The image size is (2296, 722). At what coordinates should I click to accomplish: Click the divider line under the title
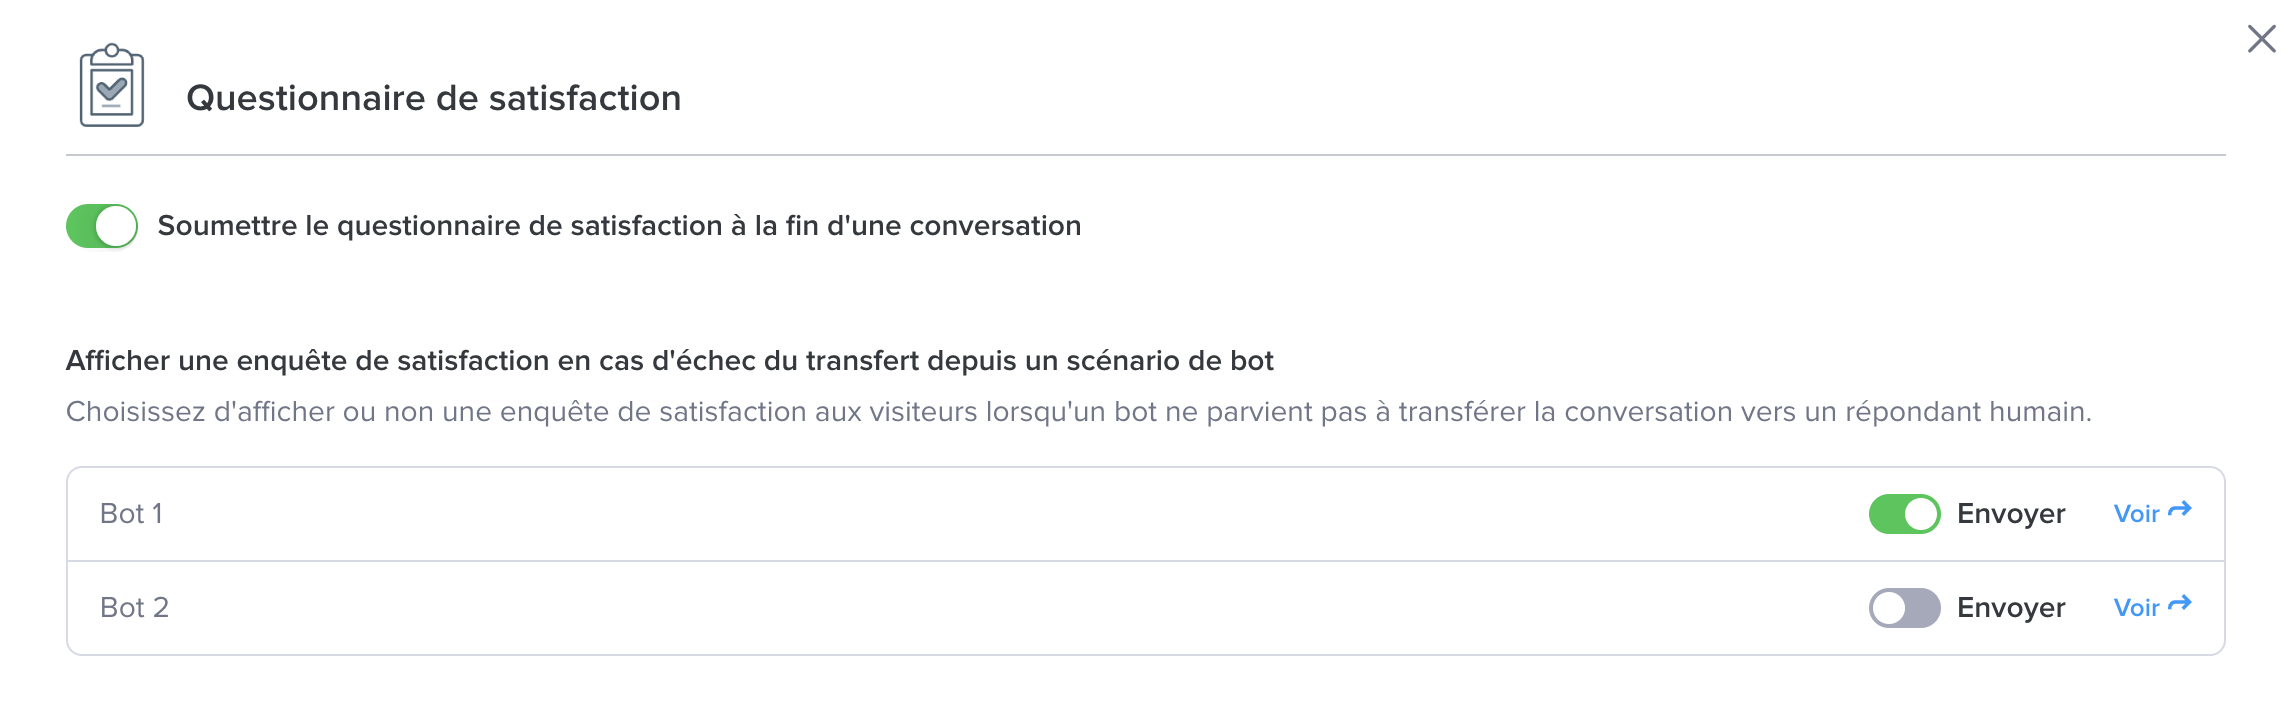pos(1145,155)
